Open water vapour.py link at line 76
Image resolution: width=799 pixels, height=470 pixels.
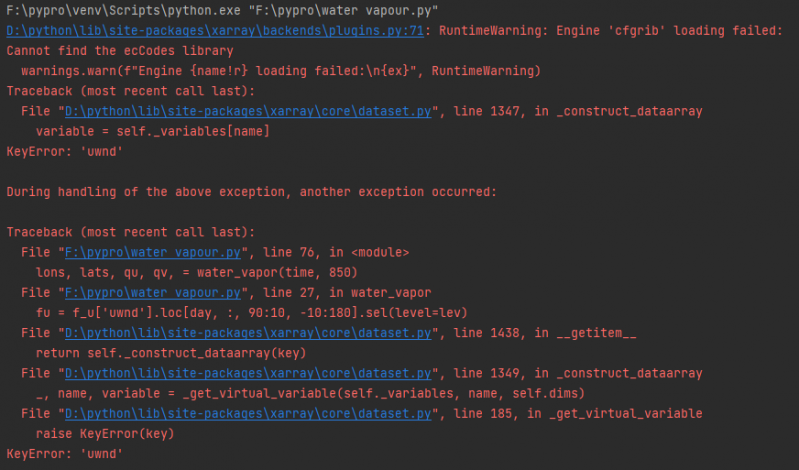tap(153, 252)
